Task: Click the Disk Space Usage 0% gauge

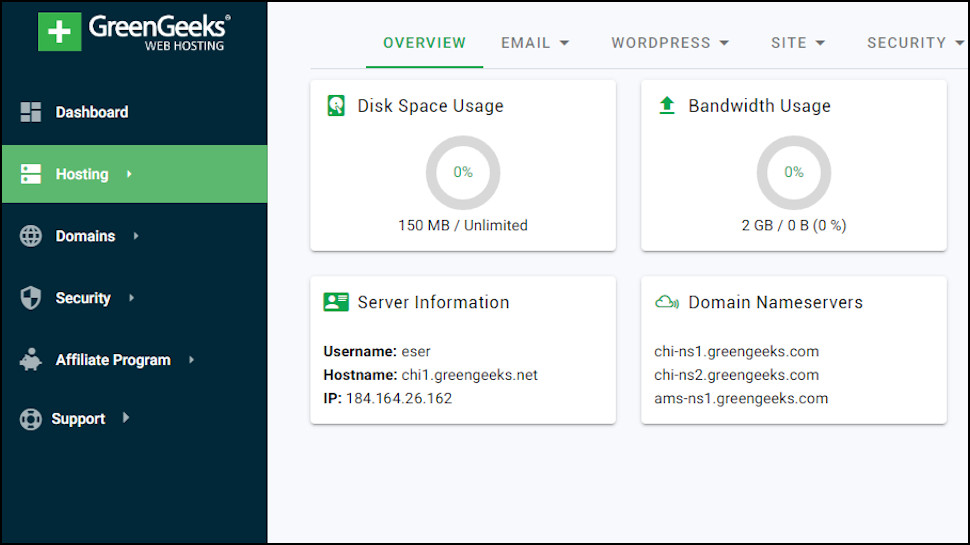Action: (x=463, y=173)
